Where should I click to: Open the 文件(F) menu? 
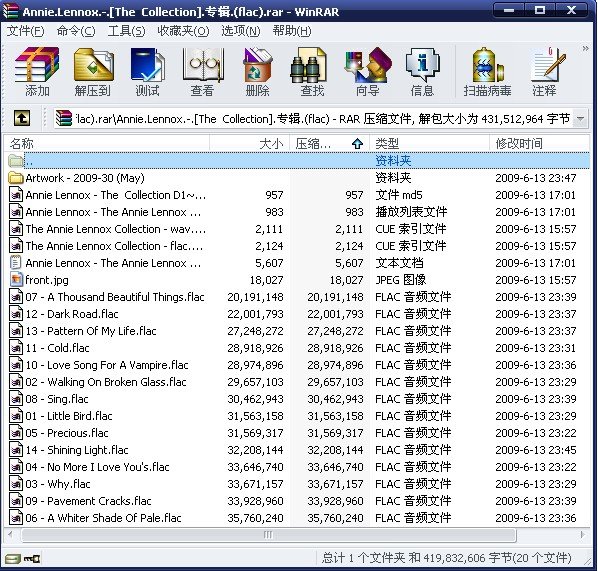(x=25, y=31)
